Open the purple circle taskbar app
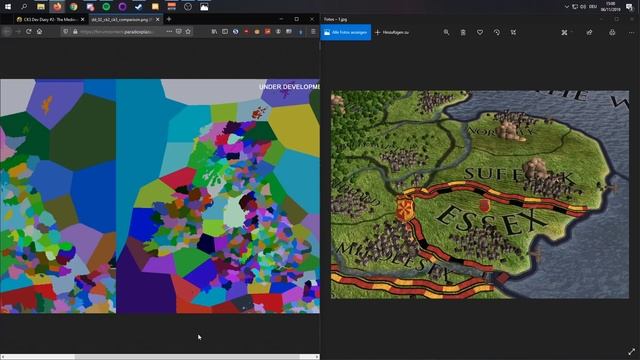Screen dimensions: 640x360 click(x=122, y=7)
